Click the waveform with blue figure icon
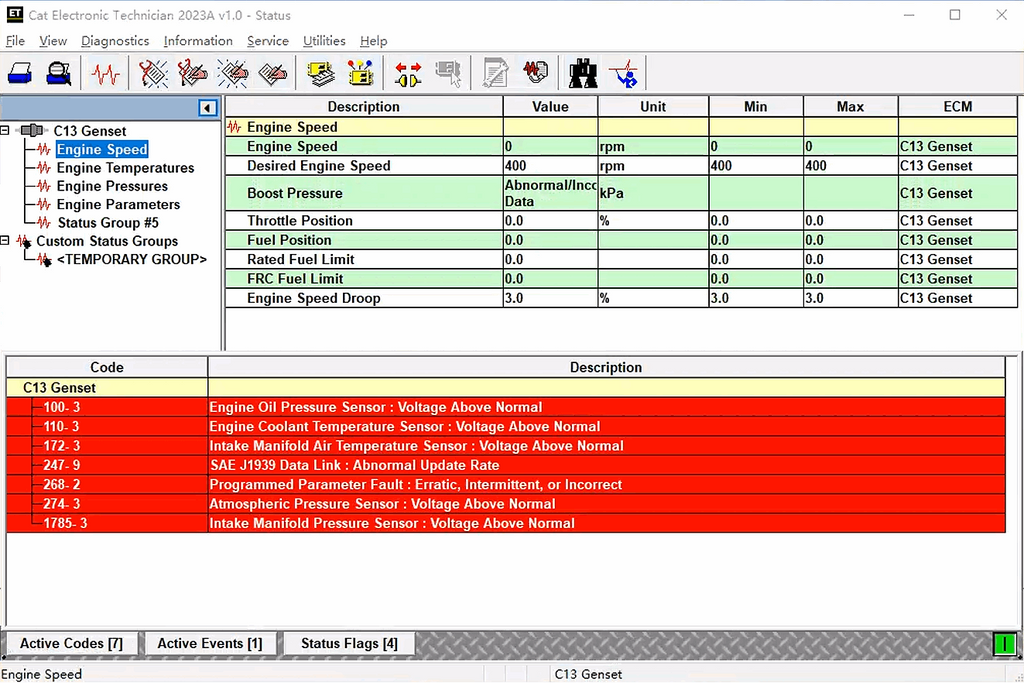The height and width of the screenshot is (683, 1024). (x=624, y=73)
